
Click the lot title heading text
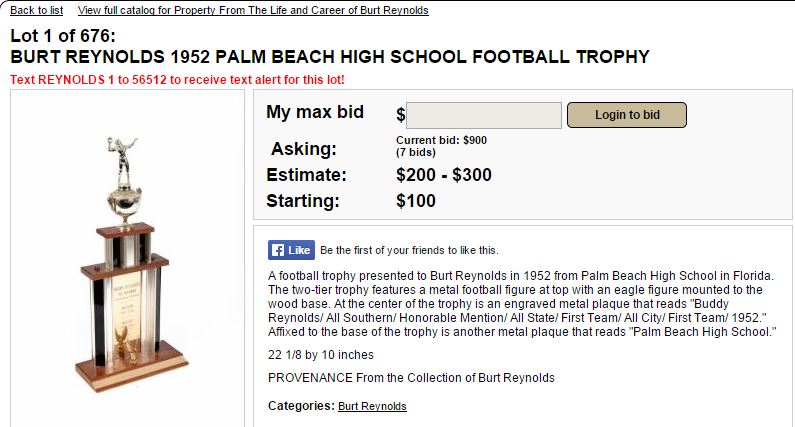329,56
